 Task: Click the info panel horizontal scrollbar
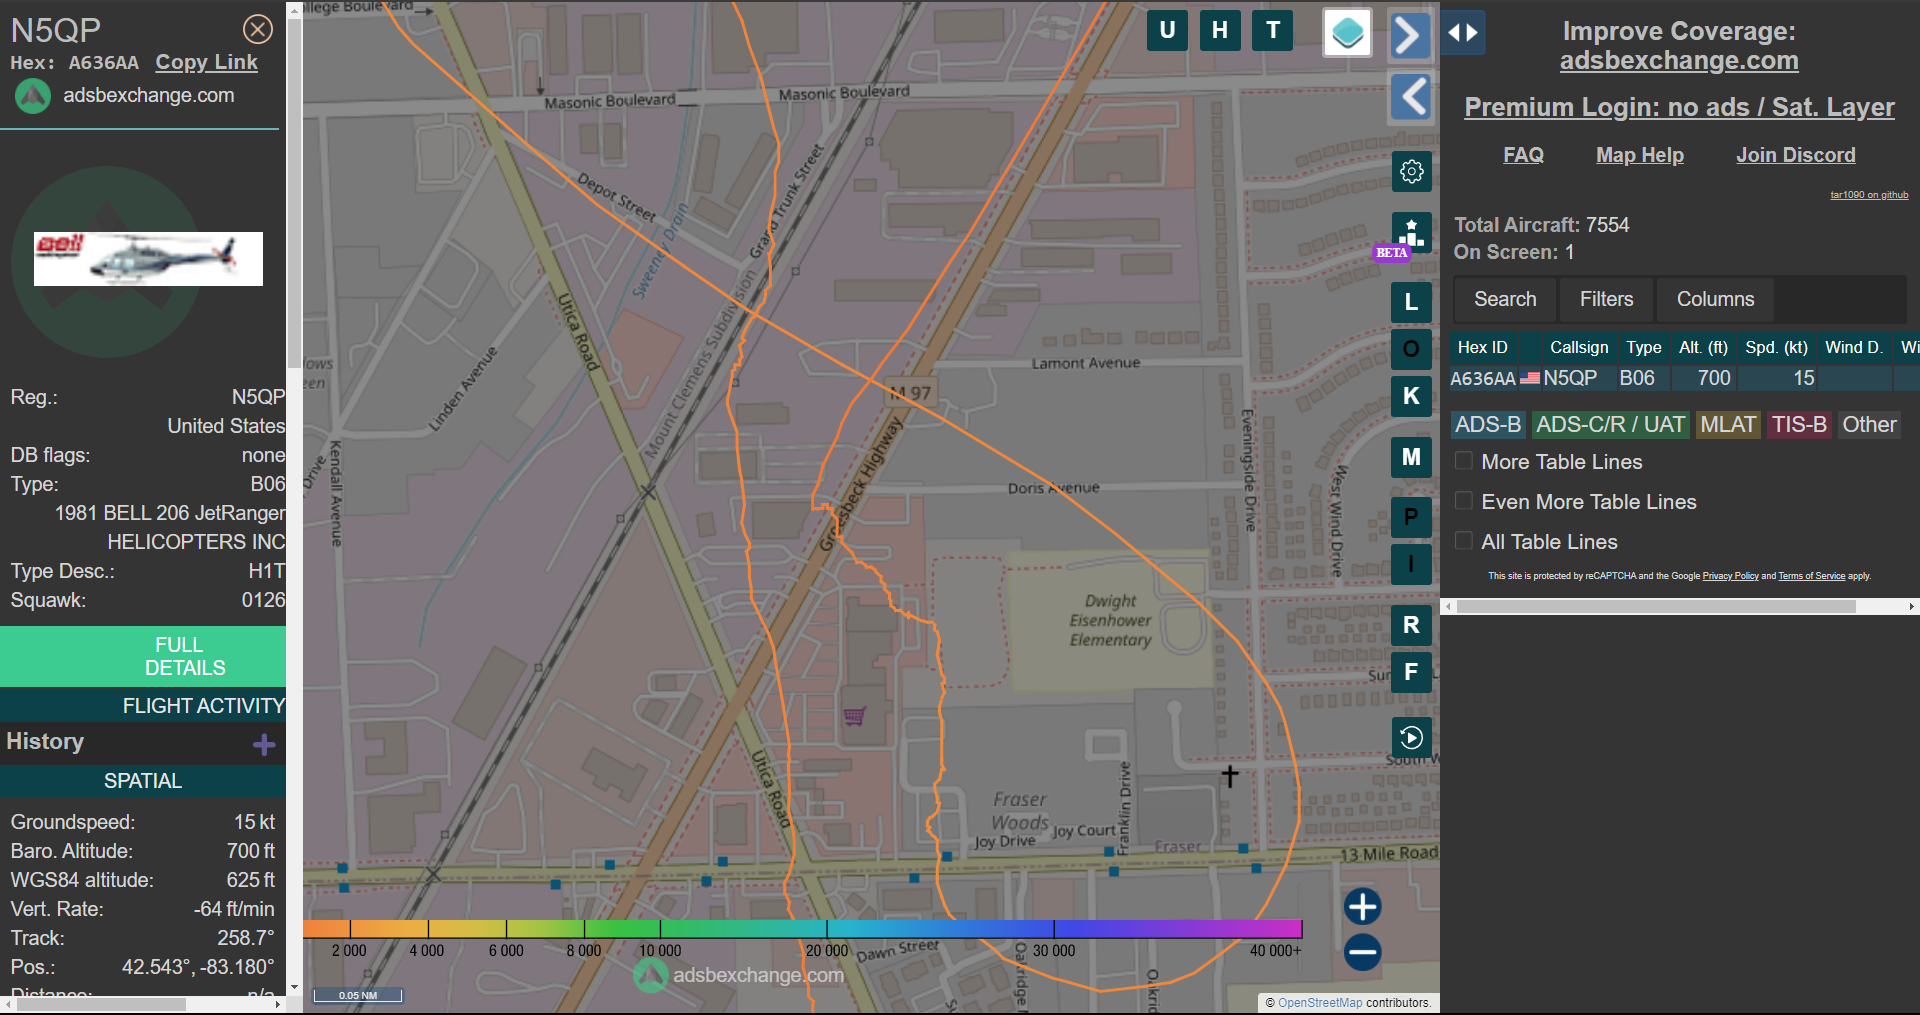tap(100, 1004)
